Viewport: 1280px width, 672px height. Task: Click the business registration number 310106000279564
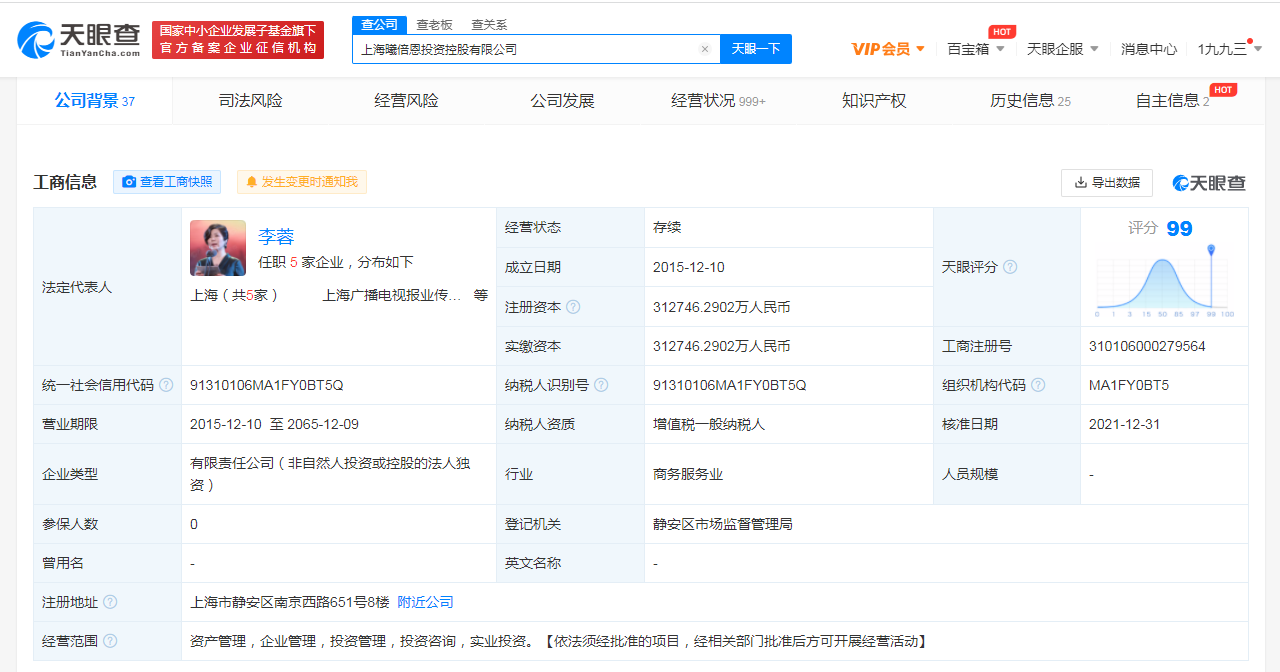pyautogui.click(x=1147, y=346)
